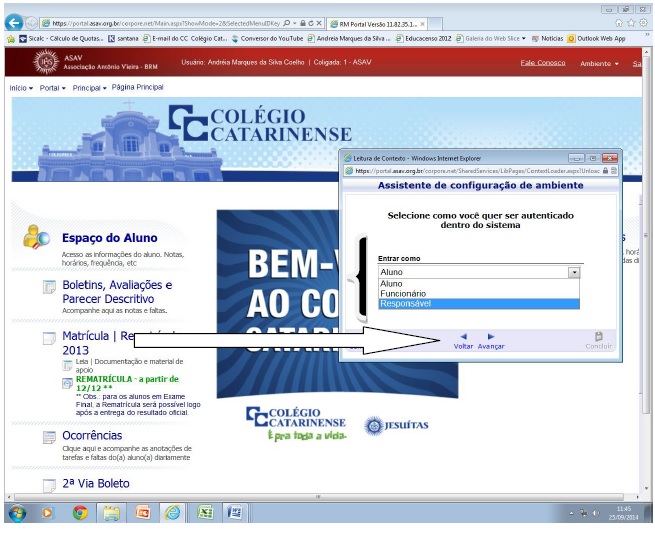Screen dimensions: 655x535
Task: Open the Espaço do Aluno heading link
Action: 110,238
